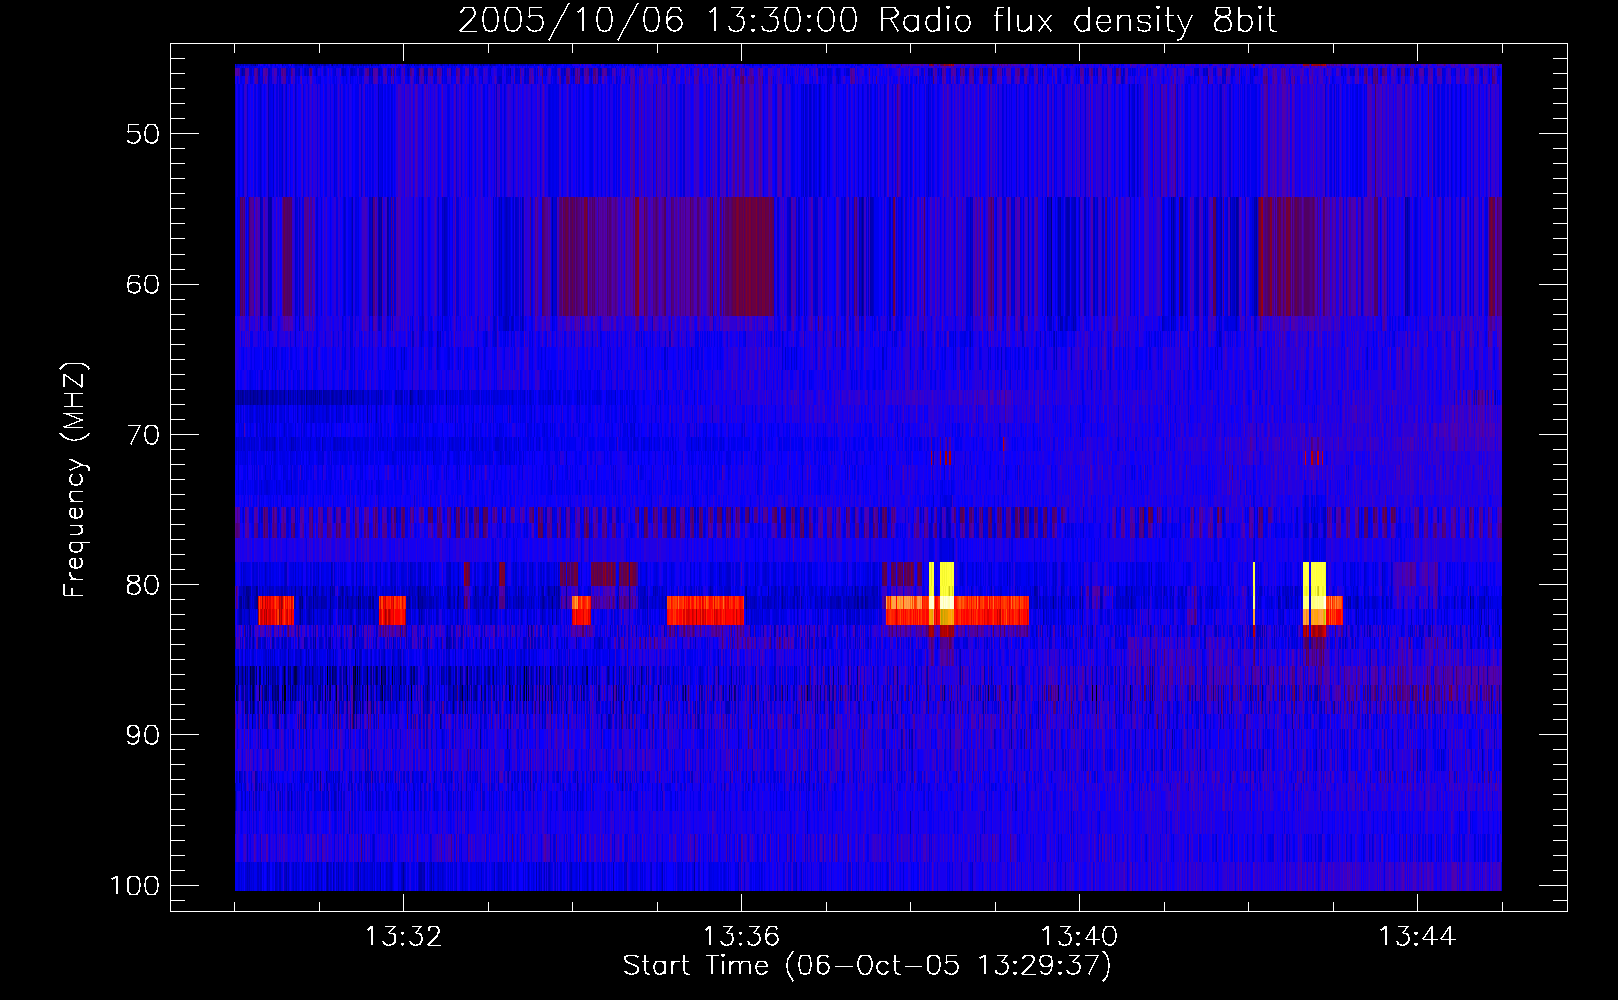Click the 100 frequency tick label
The image size is (1618, 1000).
click(x=135, y=886)
